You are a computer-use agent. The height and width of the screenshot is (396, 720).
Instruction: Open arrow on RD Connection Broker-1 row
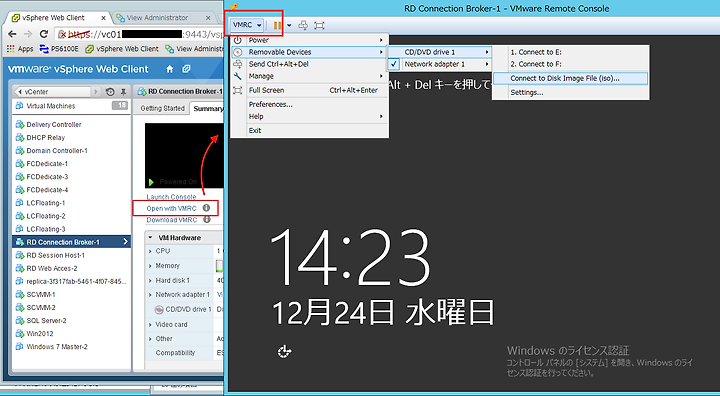(125, 242)
